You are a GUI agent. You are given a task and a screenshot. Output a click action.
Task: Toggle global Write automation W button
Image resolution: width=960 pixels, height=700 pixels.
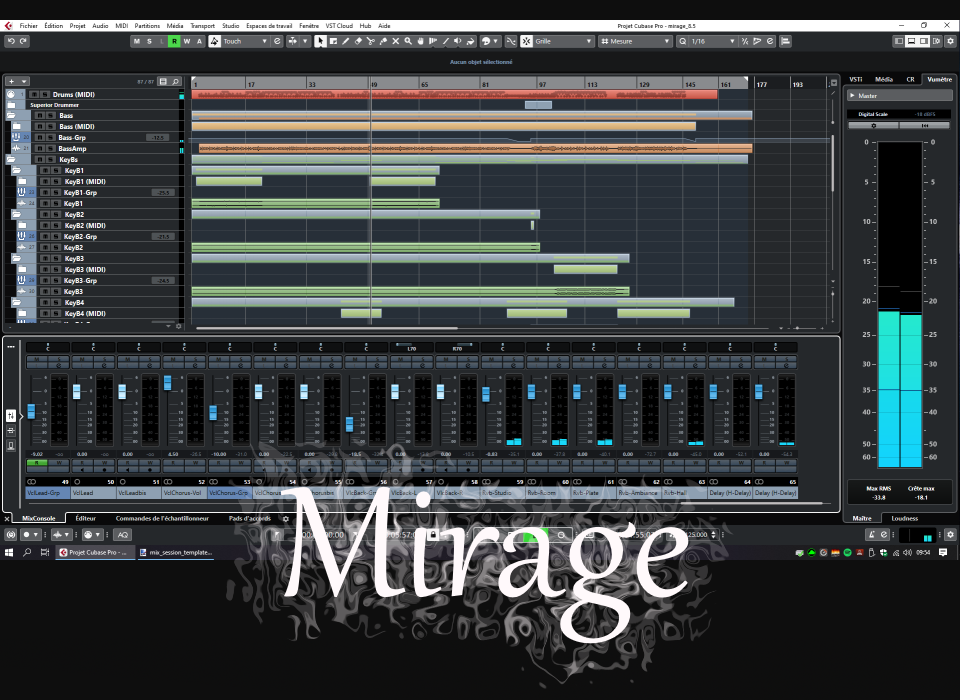point(187,41)
